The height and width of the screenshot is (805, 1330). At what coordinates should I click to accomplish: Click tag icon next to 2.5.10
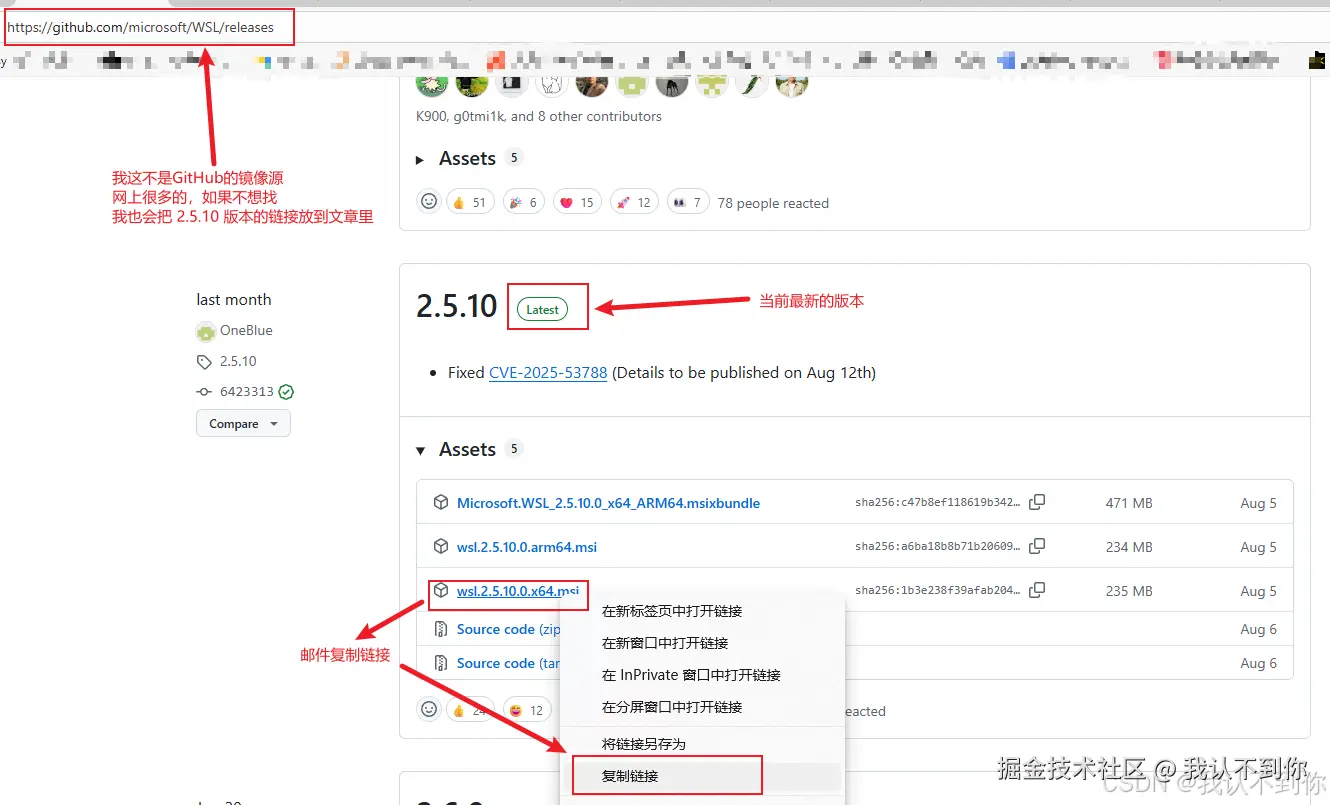[x=205, y=361]
